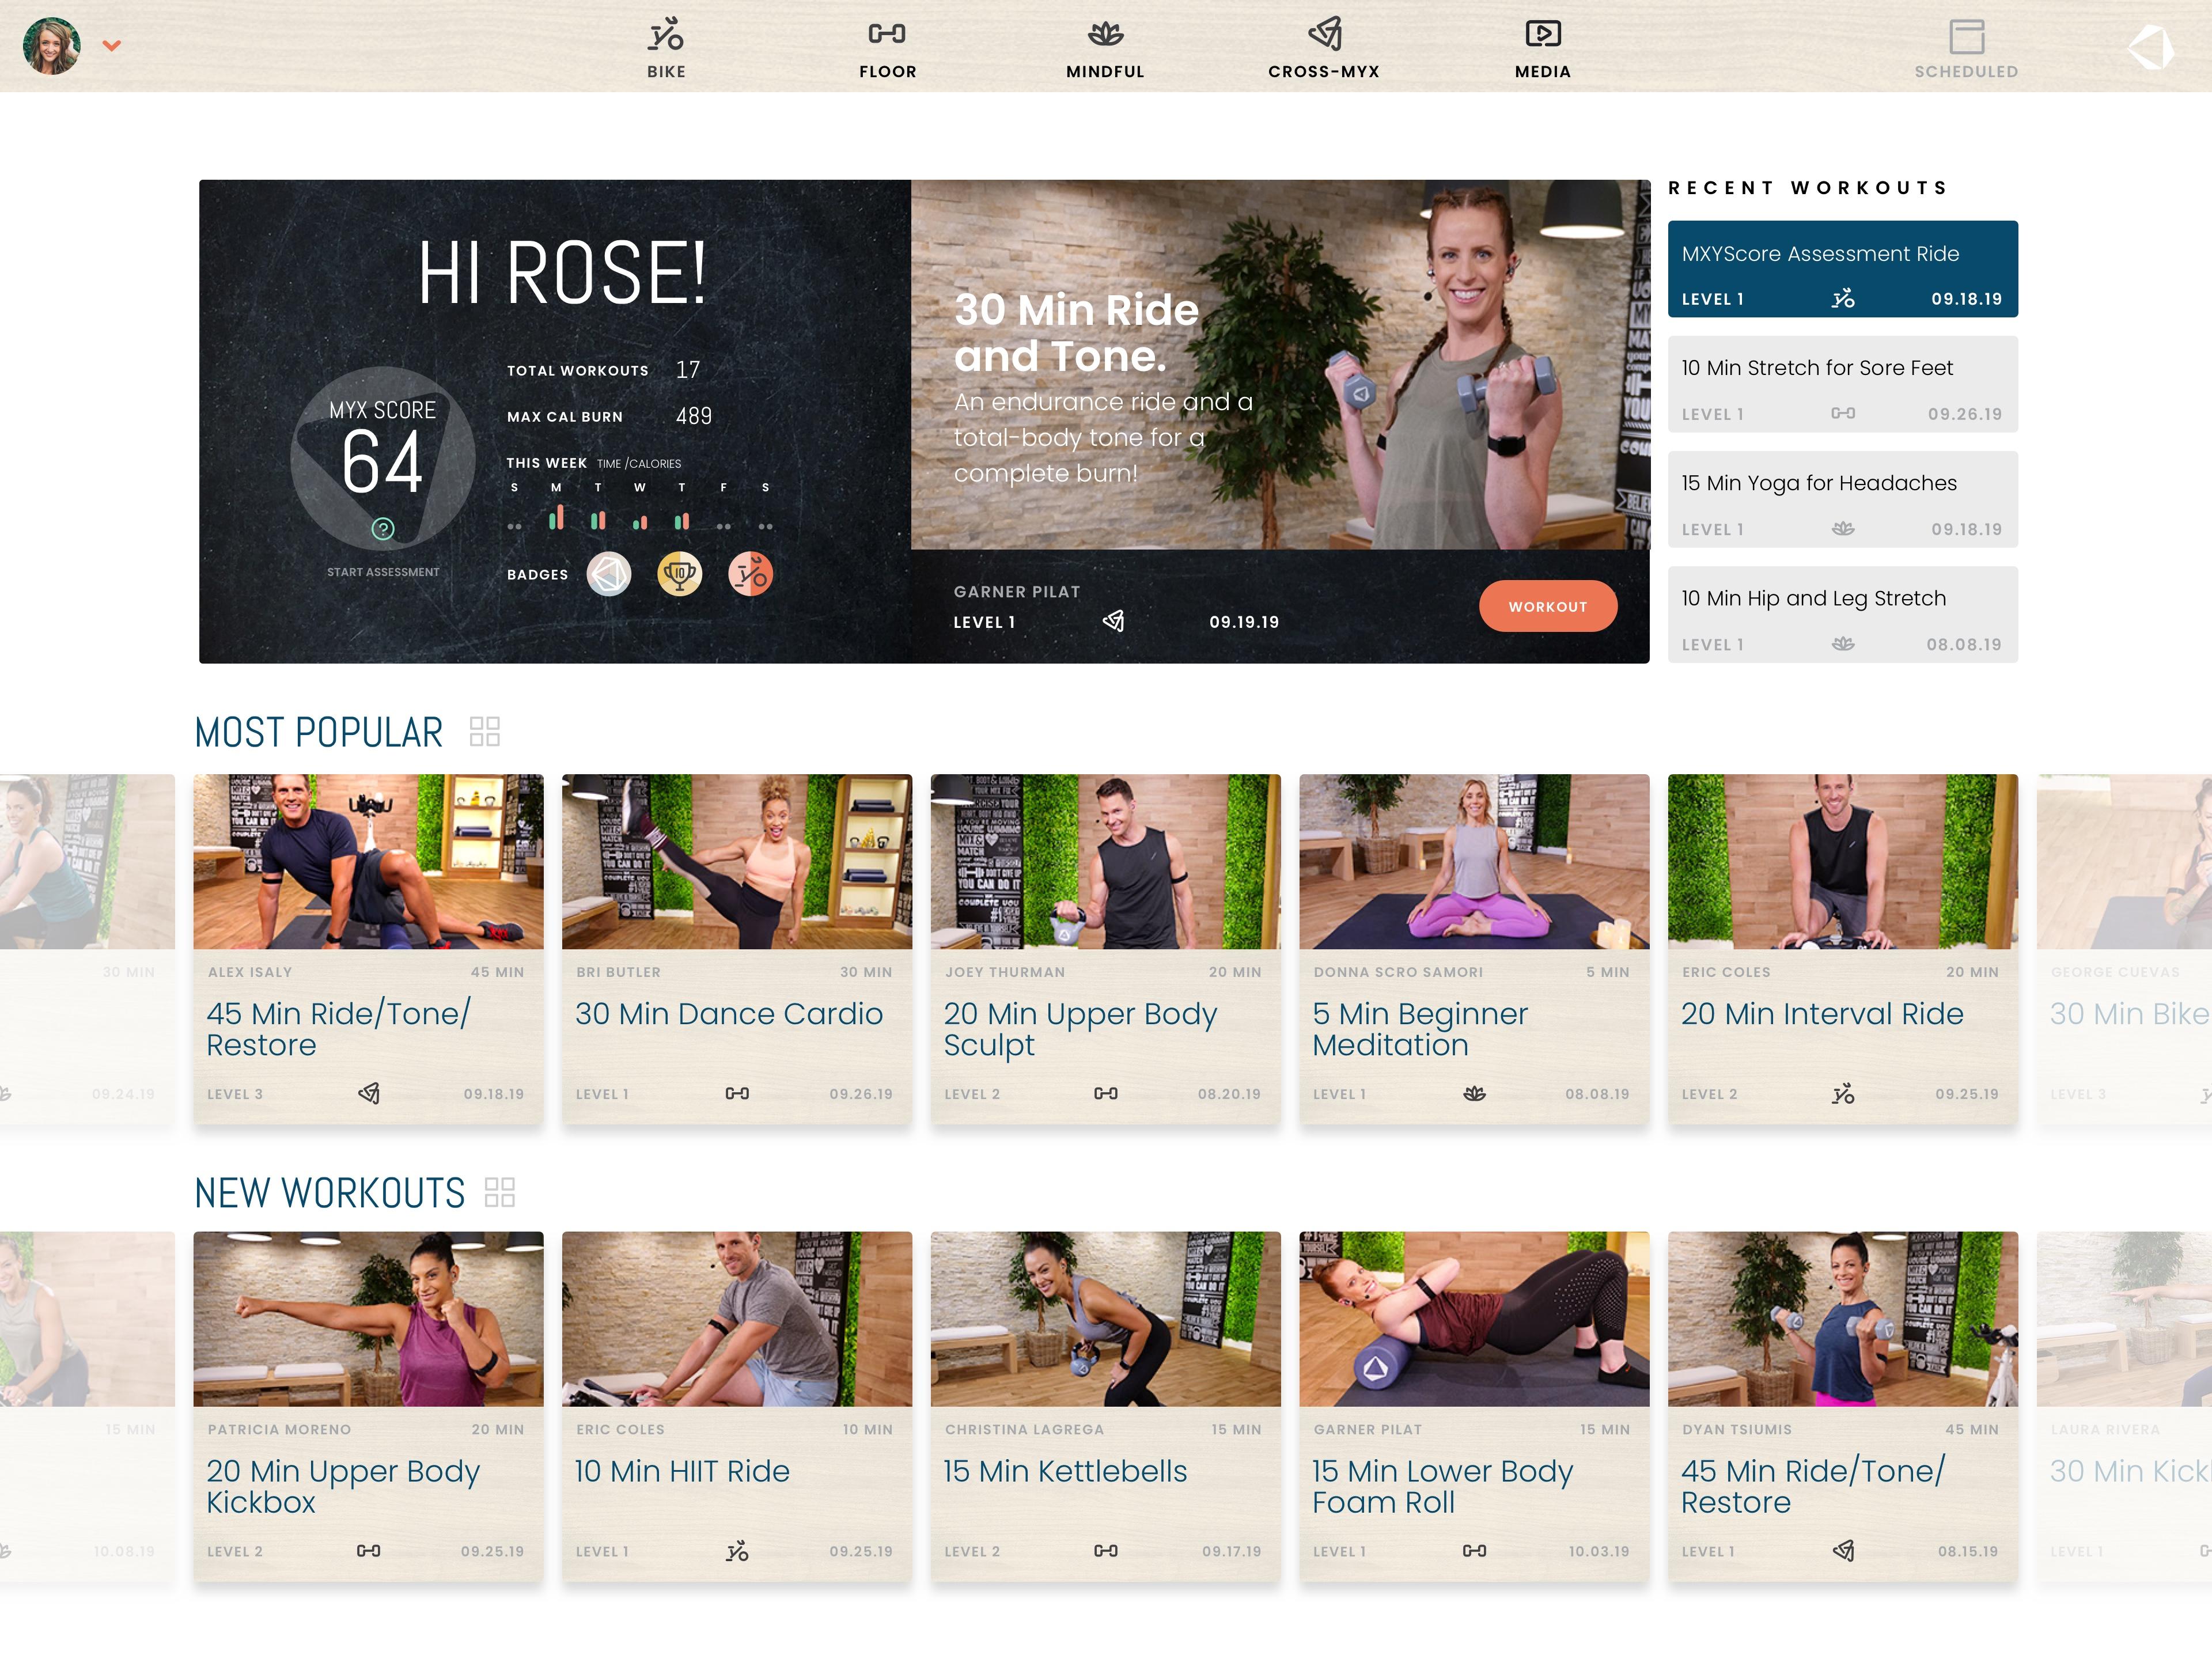
Task: Select MXYScore Assessment Ride recent workout
Action: tap(1842, 269)
